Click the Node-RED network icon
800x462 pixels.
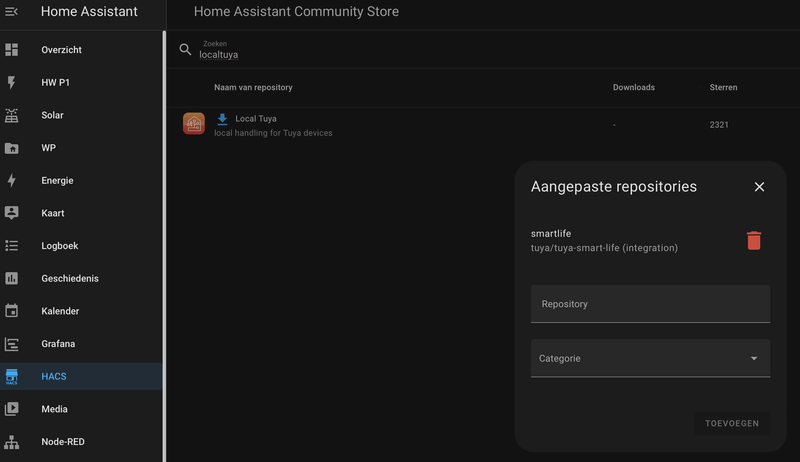[x=11, y=442]
